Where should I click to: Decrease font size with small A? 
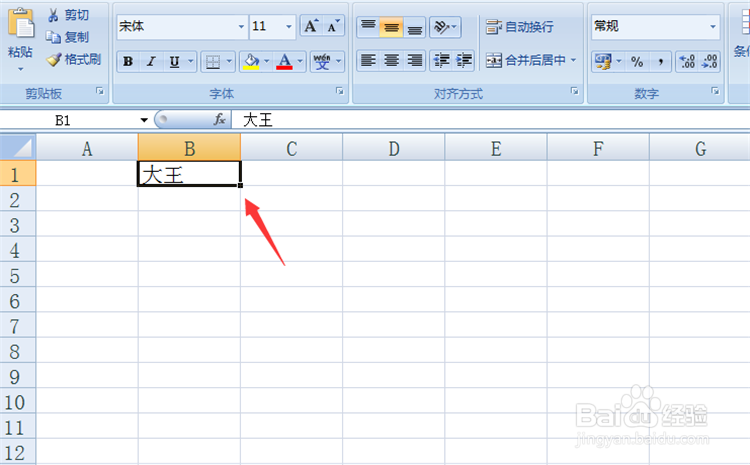333,26
